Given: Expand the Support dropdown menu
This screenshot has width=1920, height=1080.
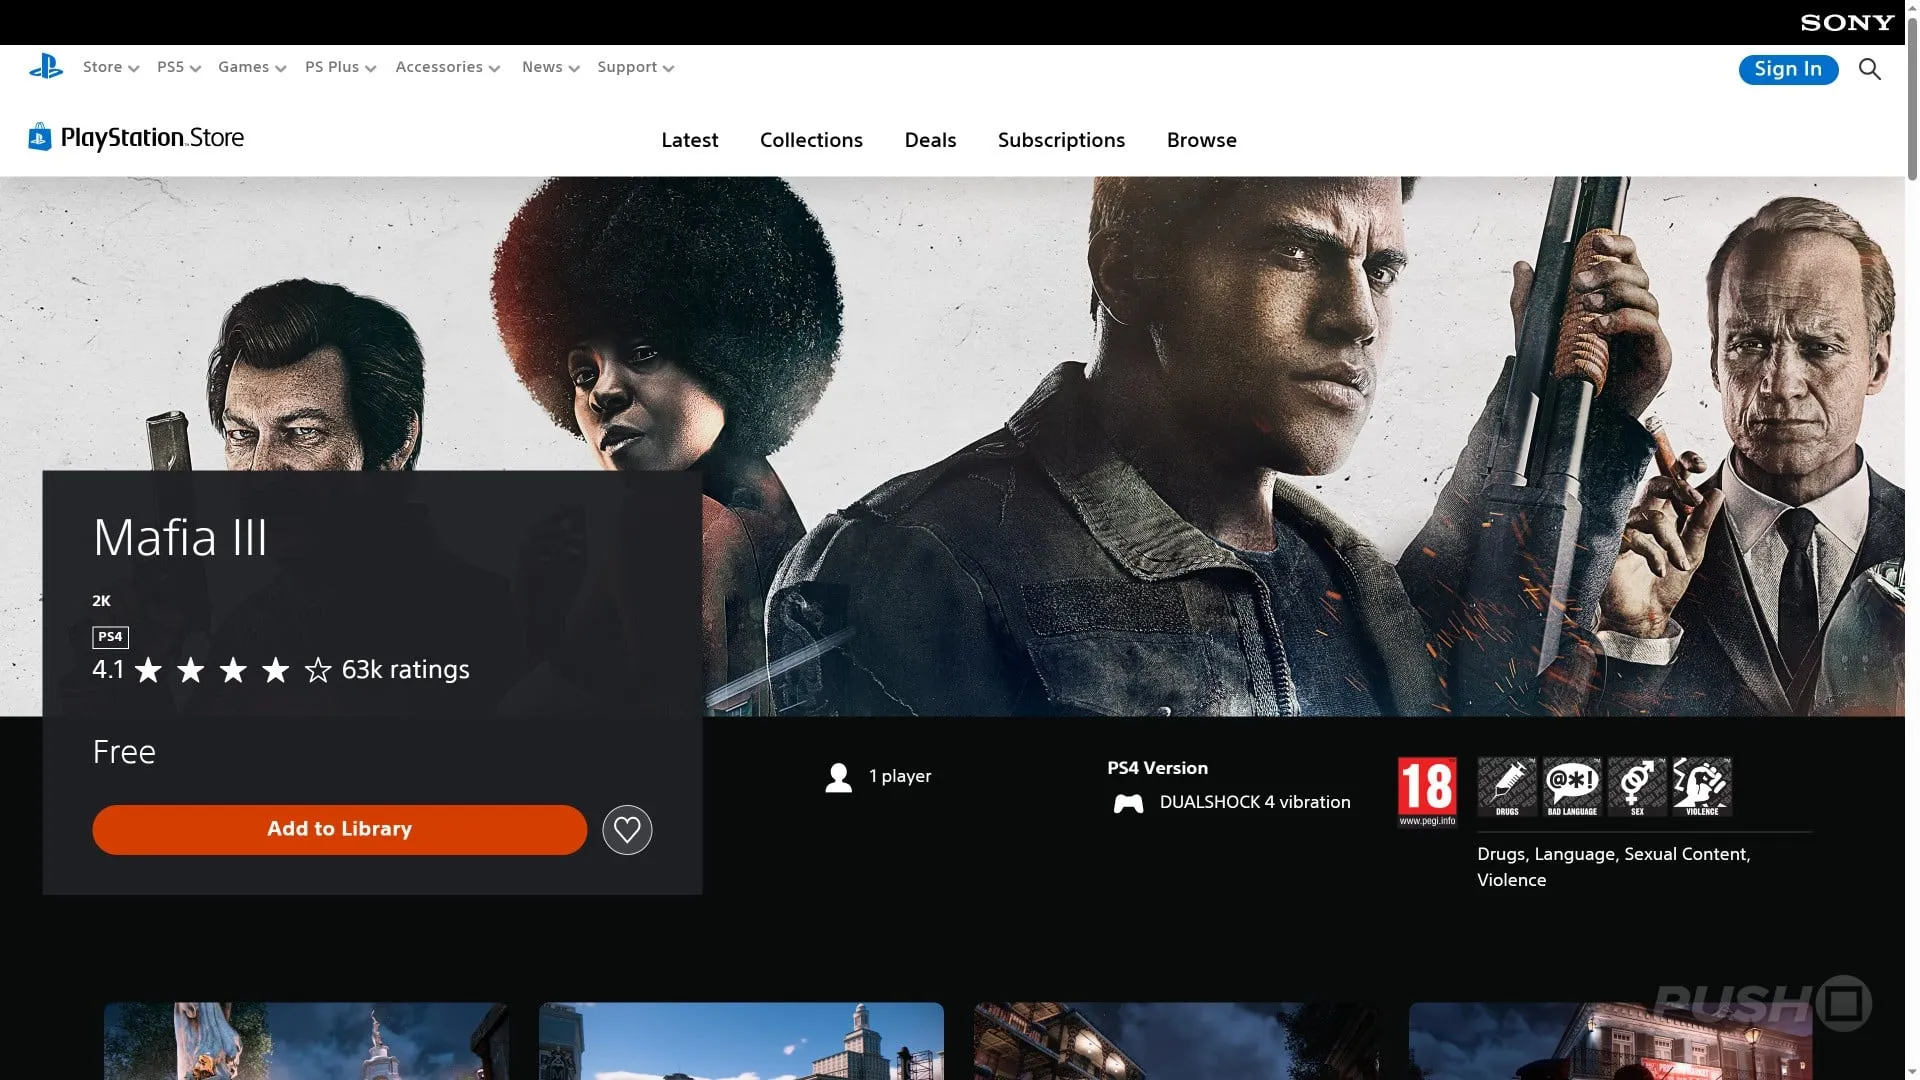Looking at the screenshot, I should (635, 67).
